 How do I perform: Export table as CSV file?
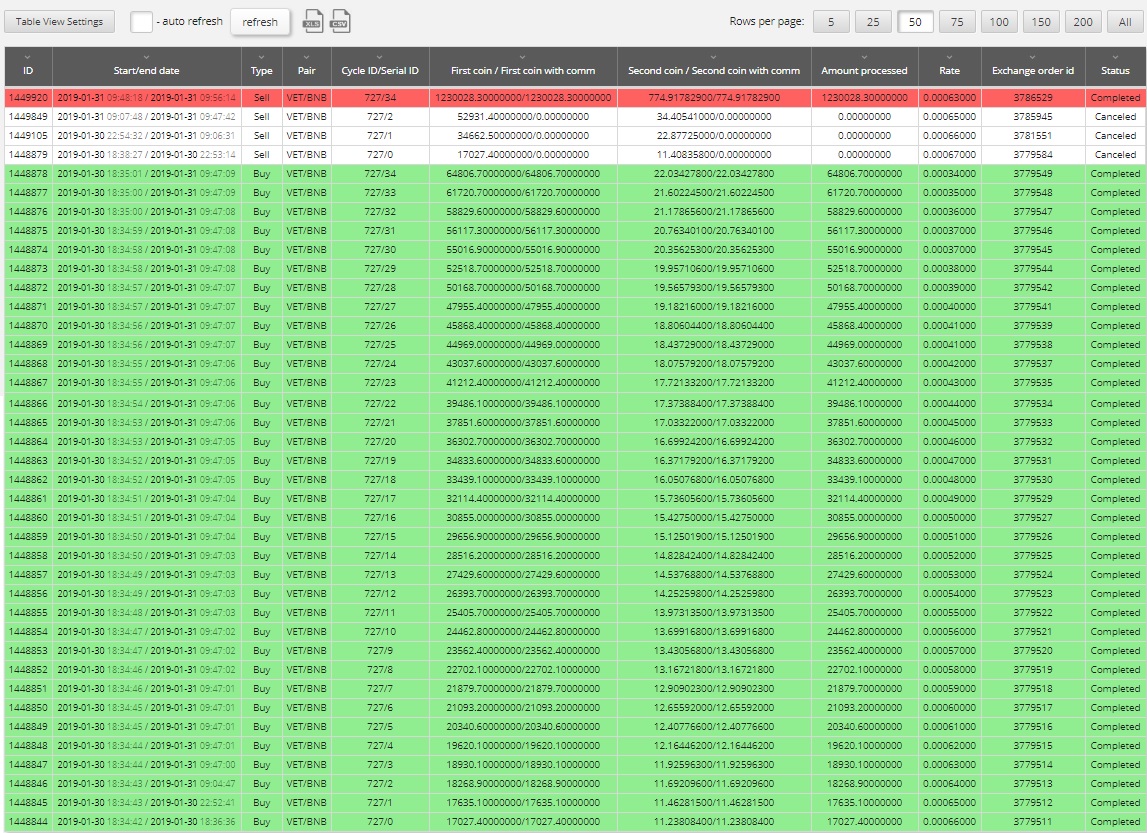[x=340, y=21]
